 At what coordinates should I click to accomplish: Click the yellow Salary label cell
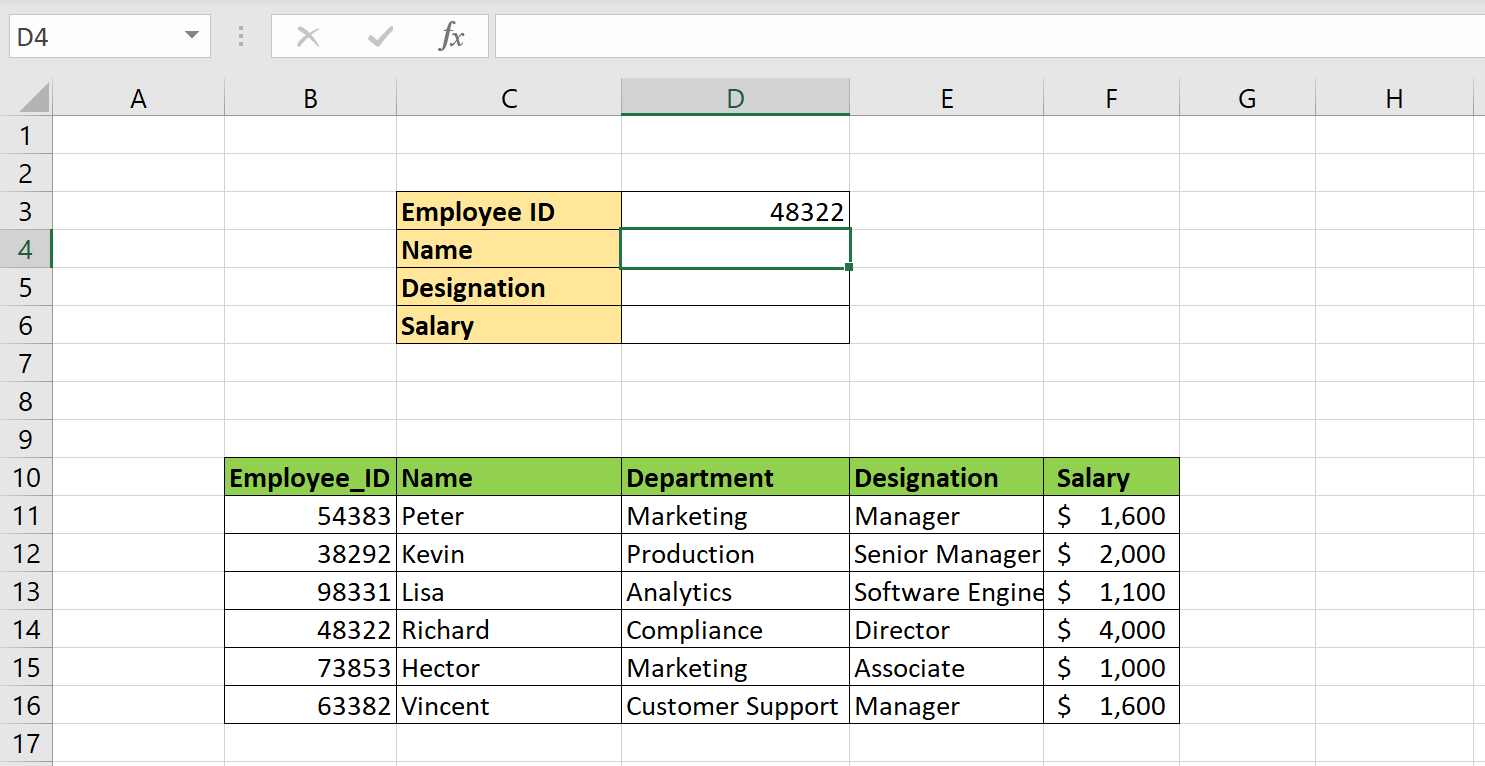[509, 325]
